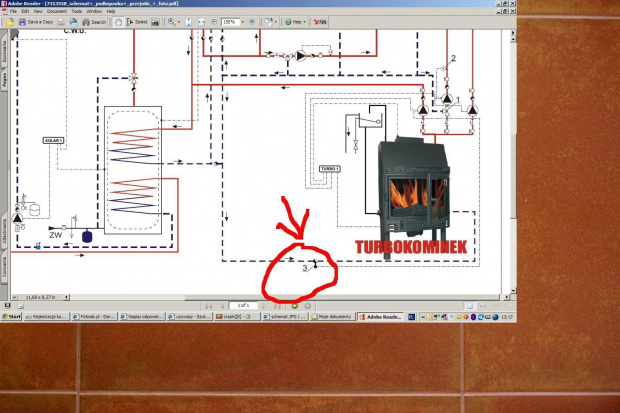Viewport: 620px width, 413px height.
Task: Click the Windows Start button
Action: click(x=13, y=316)
